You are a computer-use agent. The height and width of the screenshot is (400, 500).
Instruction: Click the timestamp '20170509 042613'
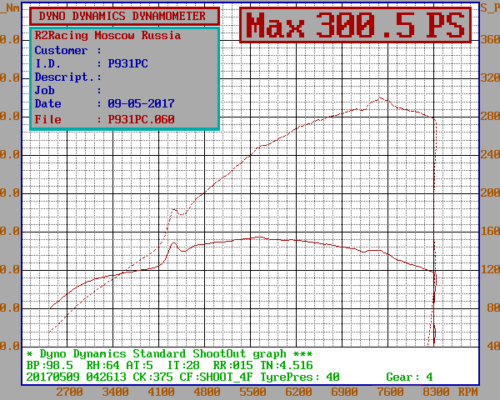point(76,377)
